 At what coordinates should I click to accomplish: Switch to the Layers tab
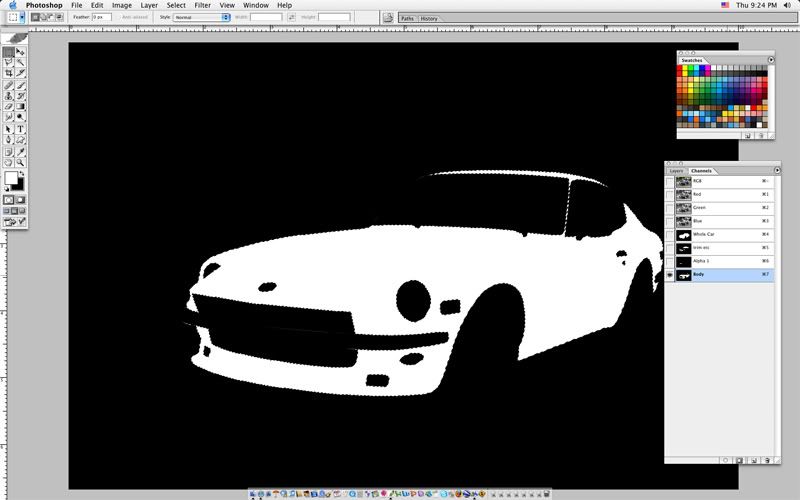[677, 171]
